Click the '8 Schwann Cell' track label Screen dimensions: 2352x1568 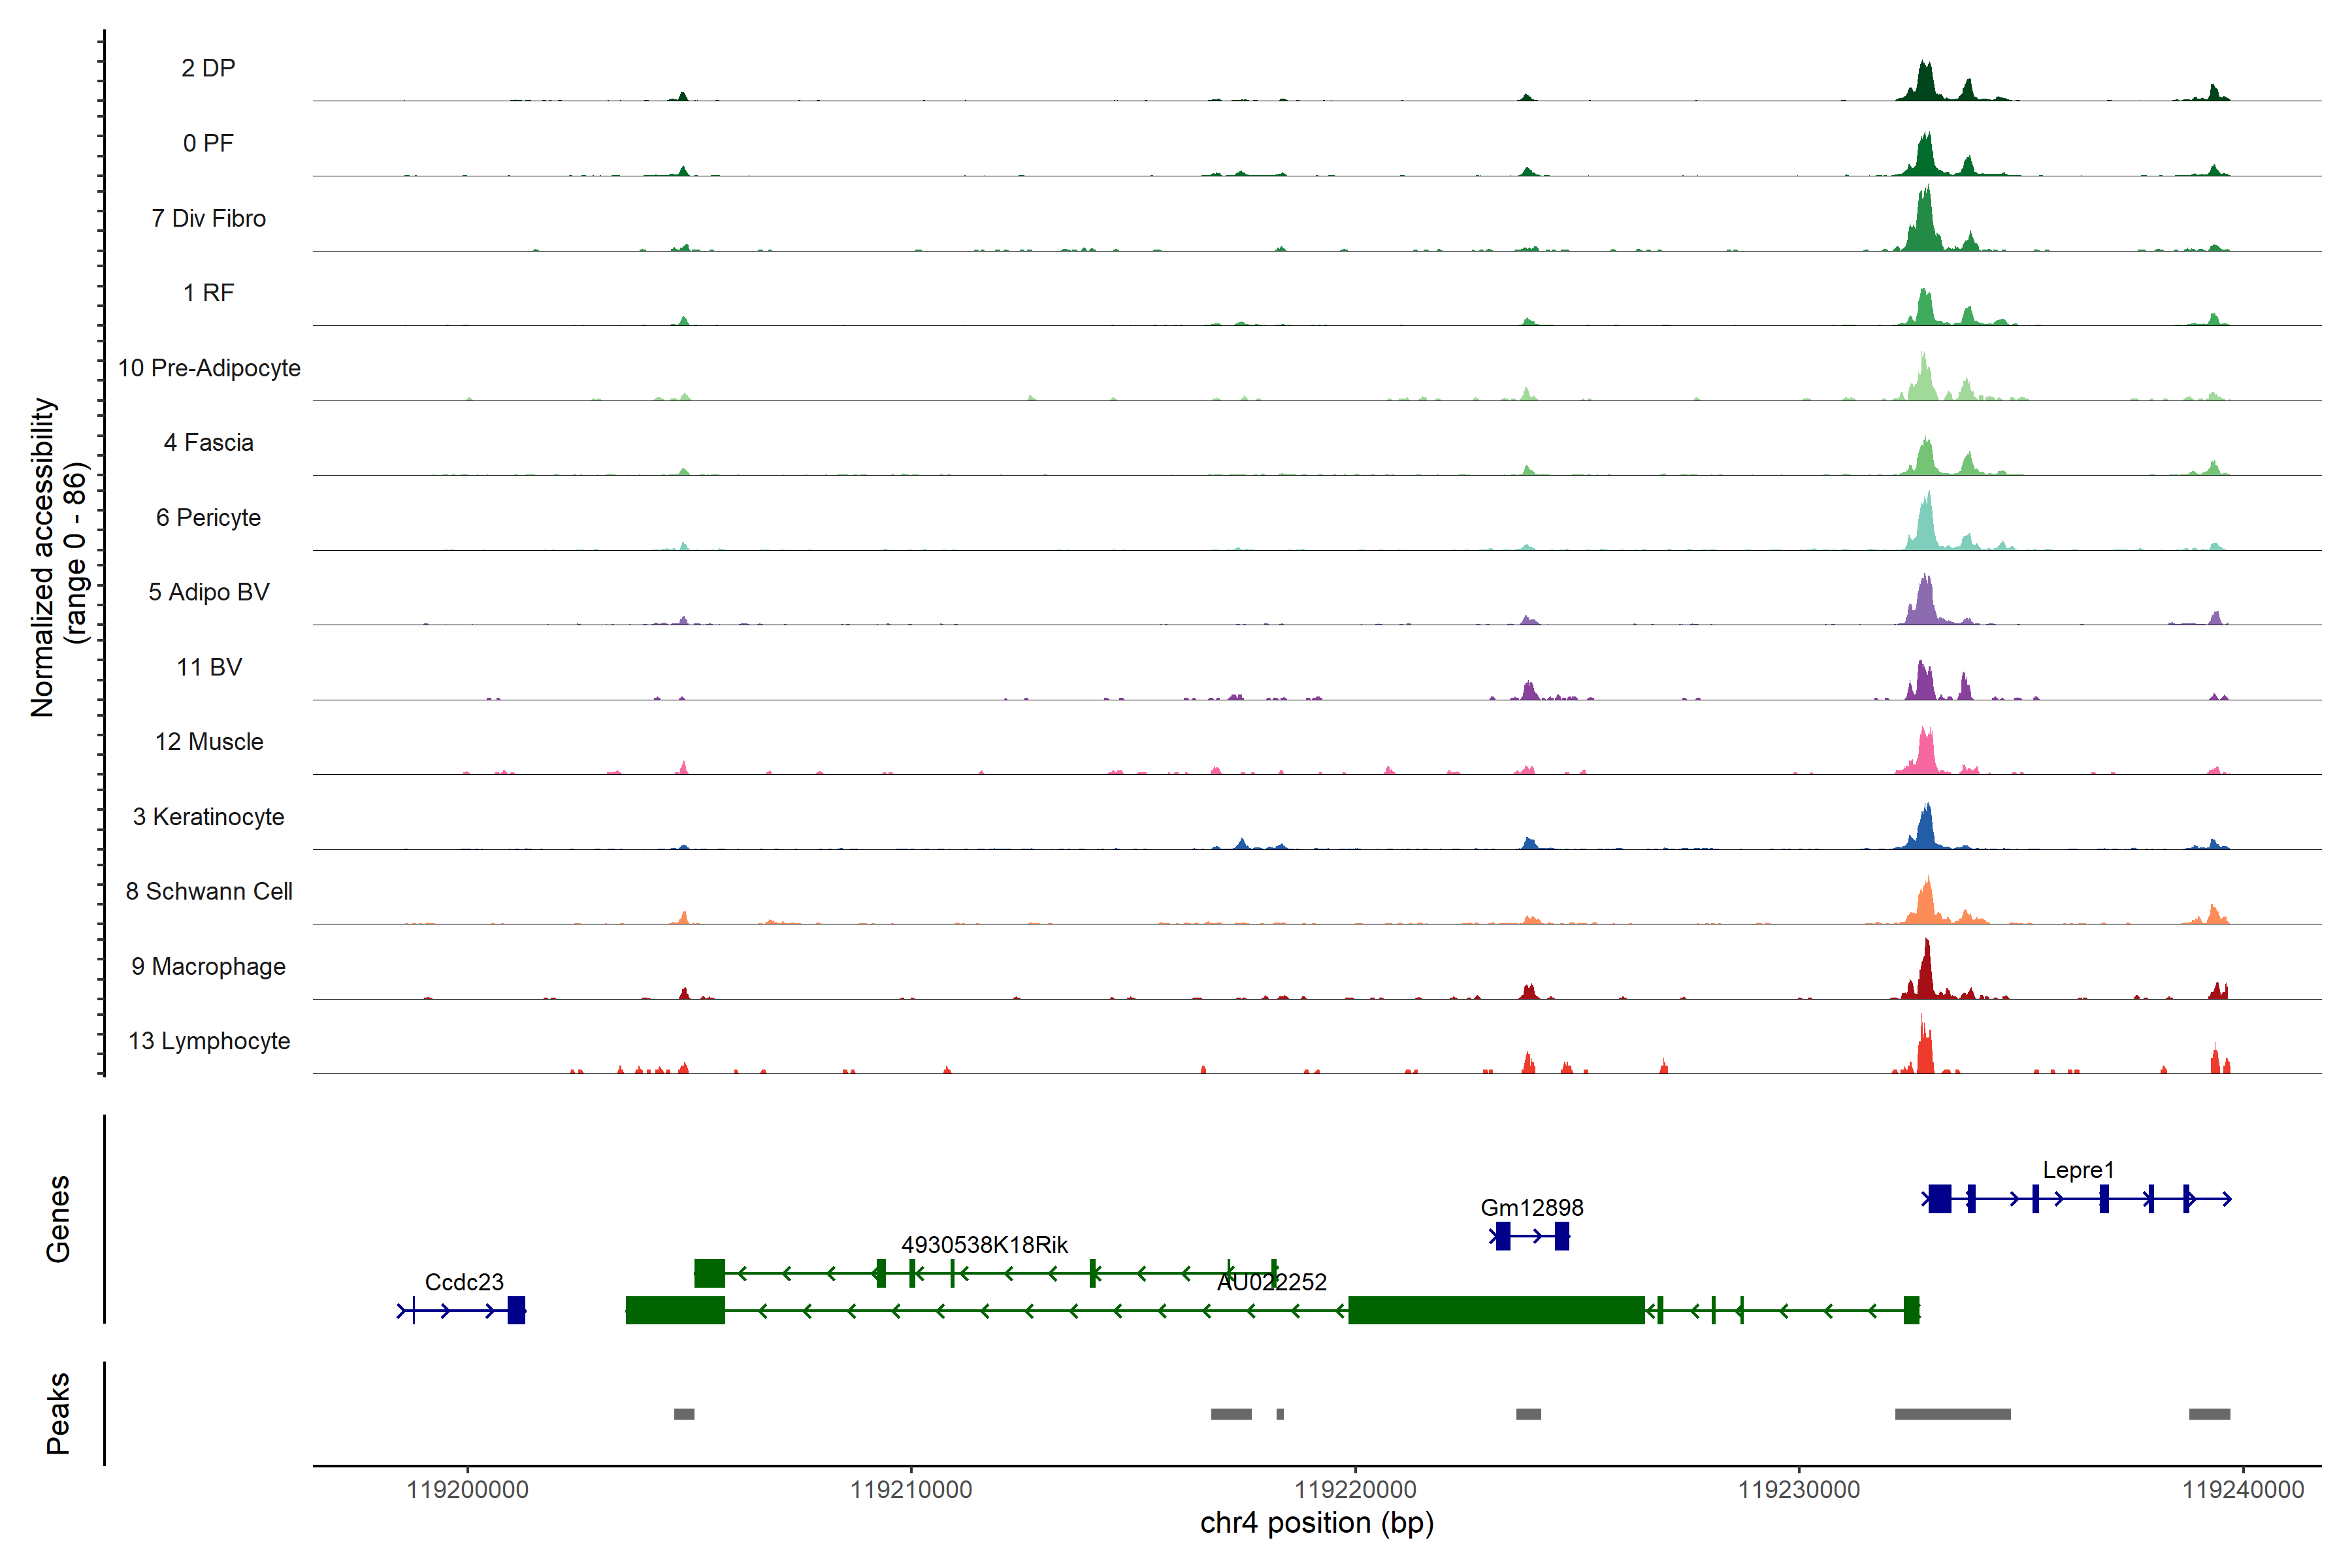point(208,891)
